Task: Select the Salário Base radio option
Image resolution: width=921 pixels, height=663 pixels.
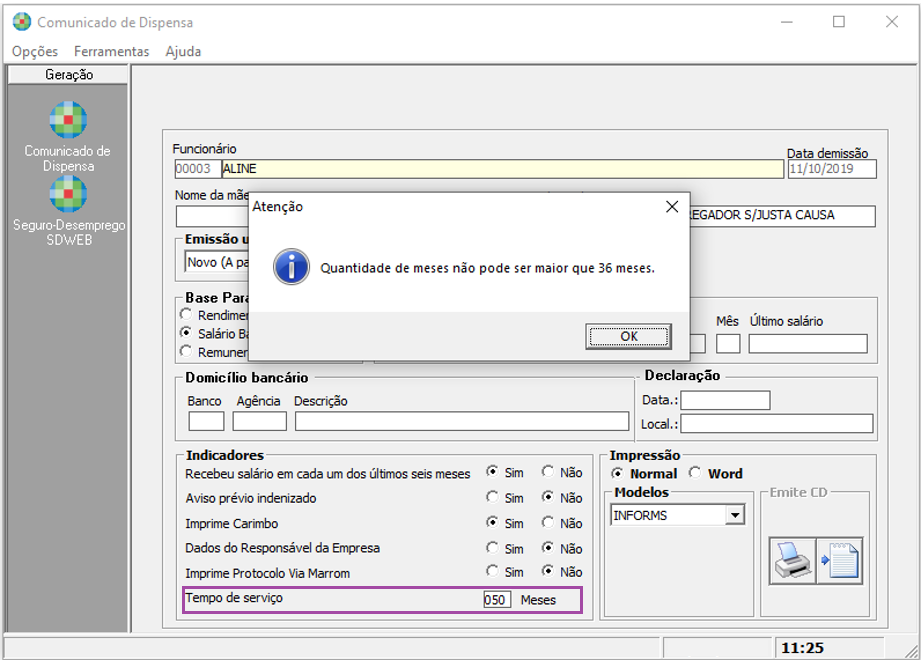Action: coord(186,333)
